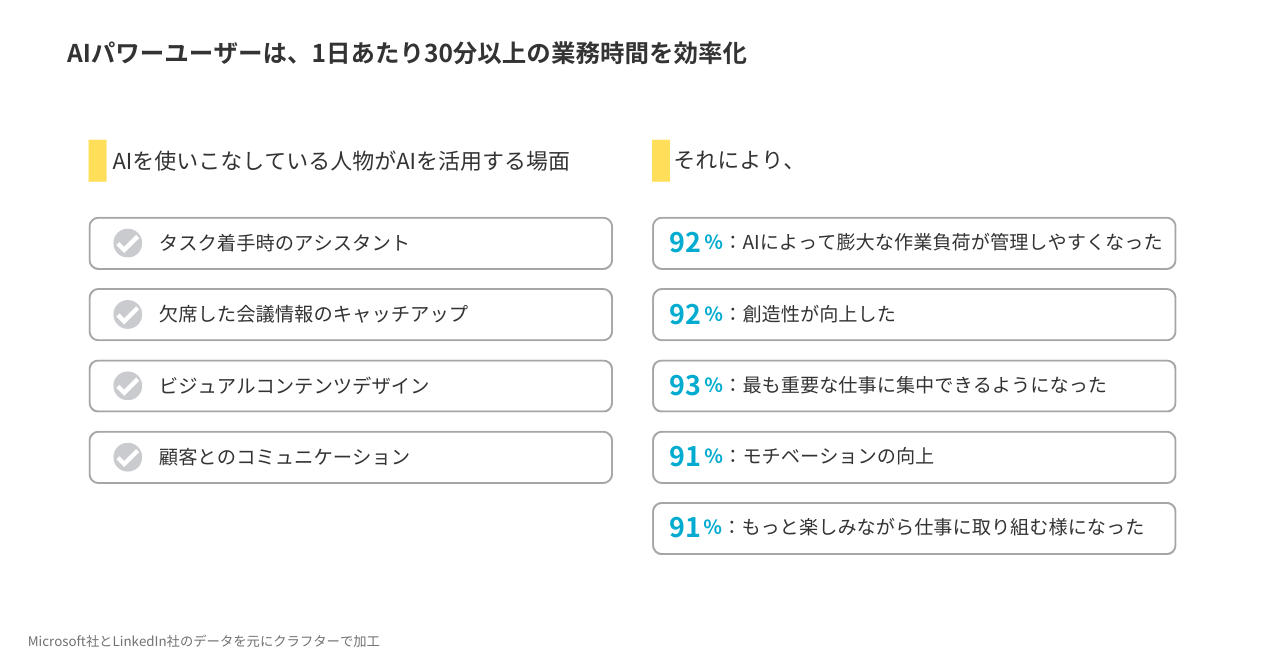Select the タスク着手時のアシスタント box
The width and height of the screenshot is (1280, 670).
pos(351,243)
